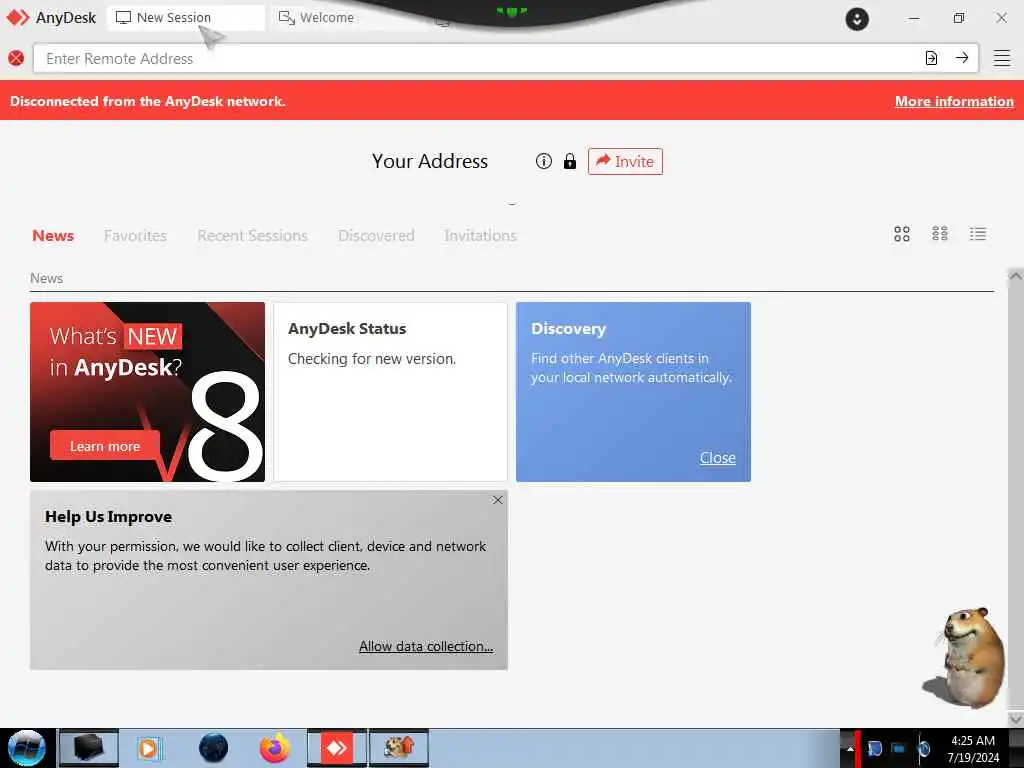This screenshot has height=768, width=1024.
Task: Click Learn more on What's New card
Action: pyautogui.click(x=104, y=446)
